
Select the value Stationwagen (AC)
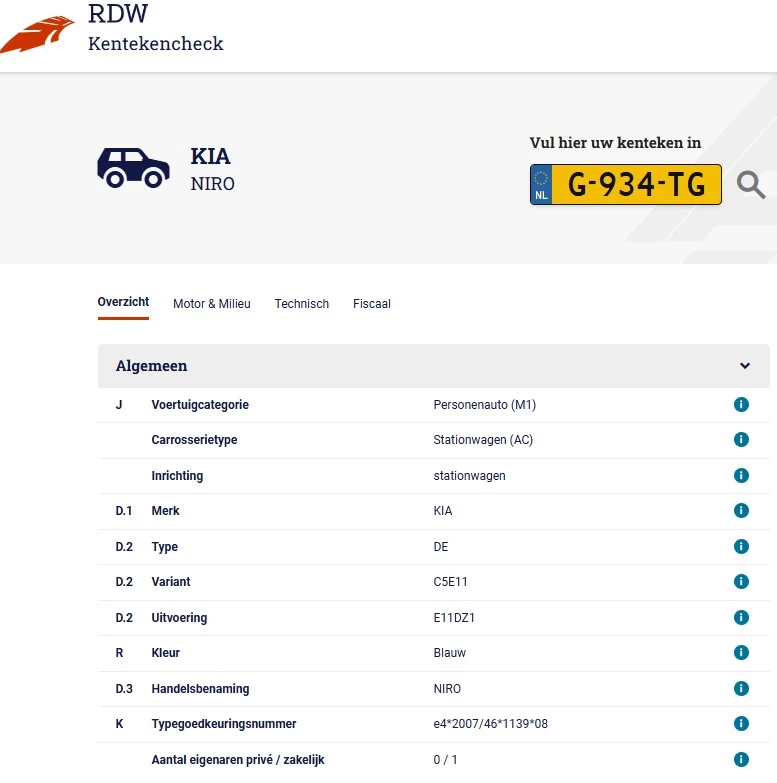click(x=483, y=439)
